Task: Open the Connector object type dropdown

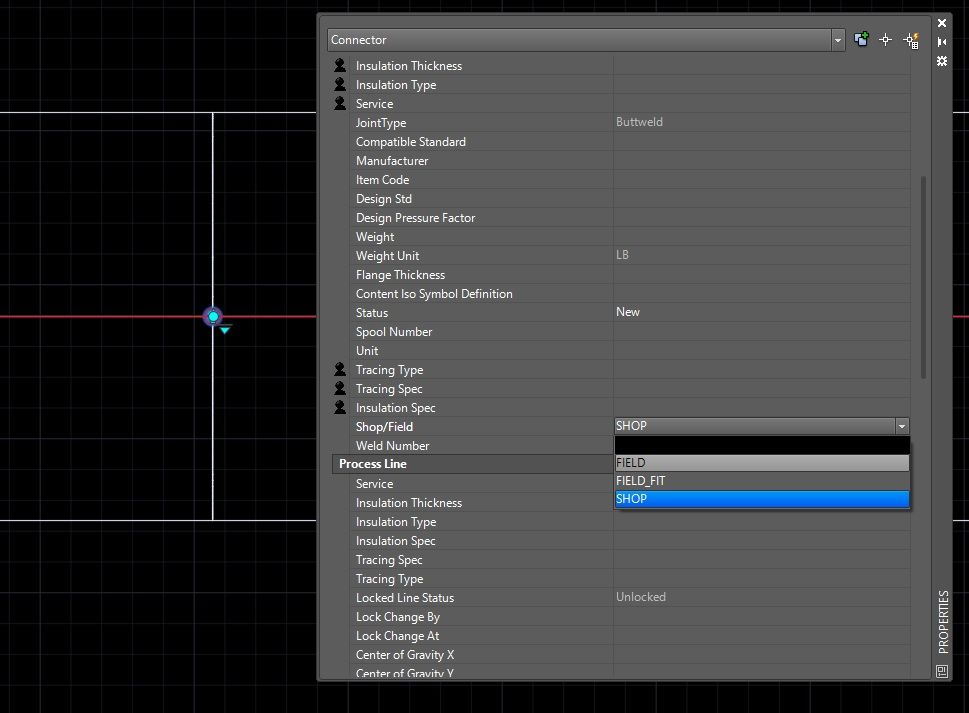Action: [837, 40]
